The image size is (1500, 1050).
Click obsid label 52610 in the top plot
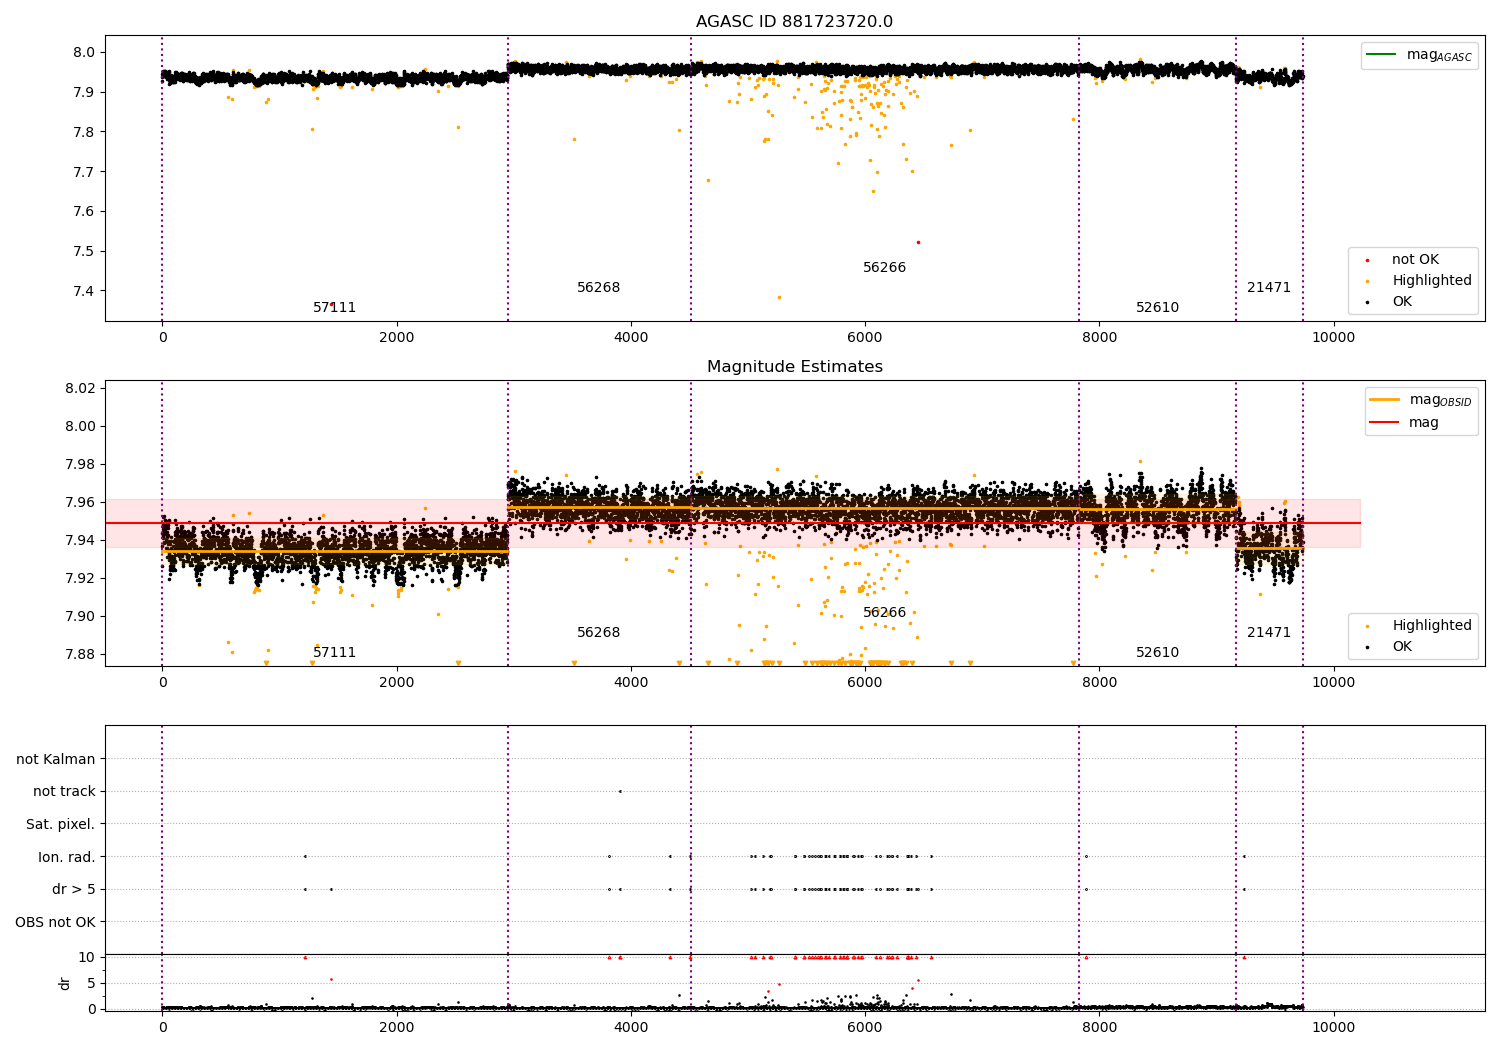pos(1157,308)
